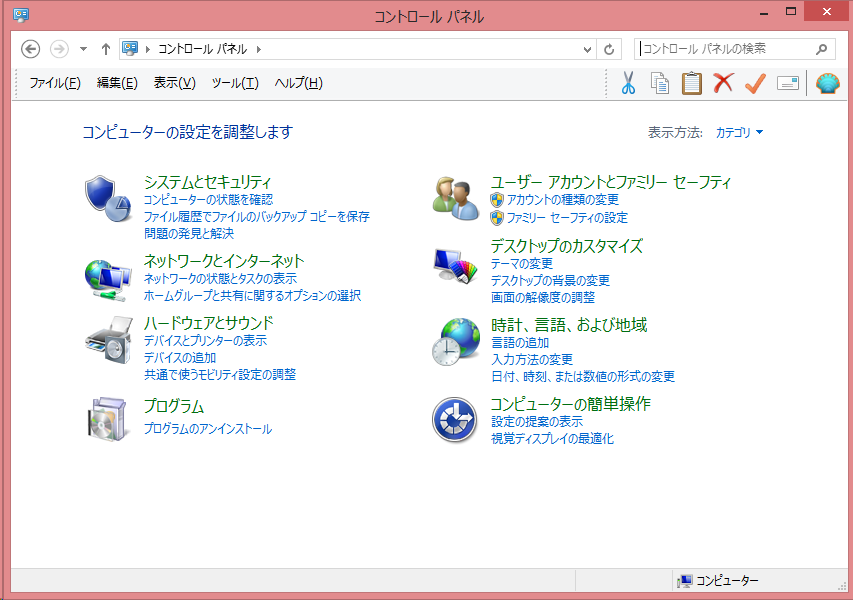This screenshot has width=853, height=600.
Task: Click the System and Security shield icon
Action: coord(108,199)
